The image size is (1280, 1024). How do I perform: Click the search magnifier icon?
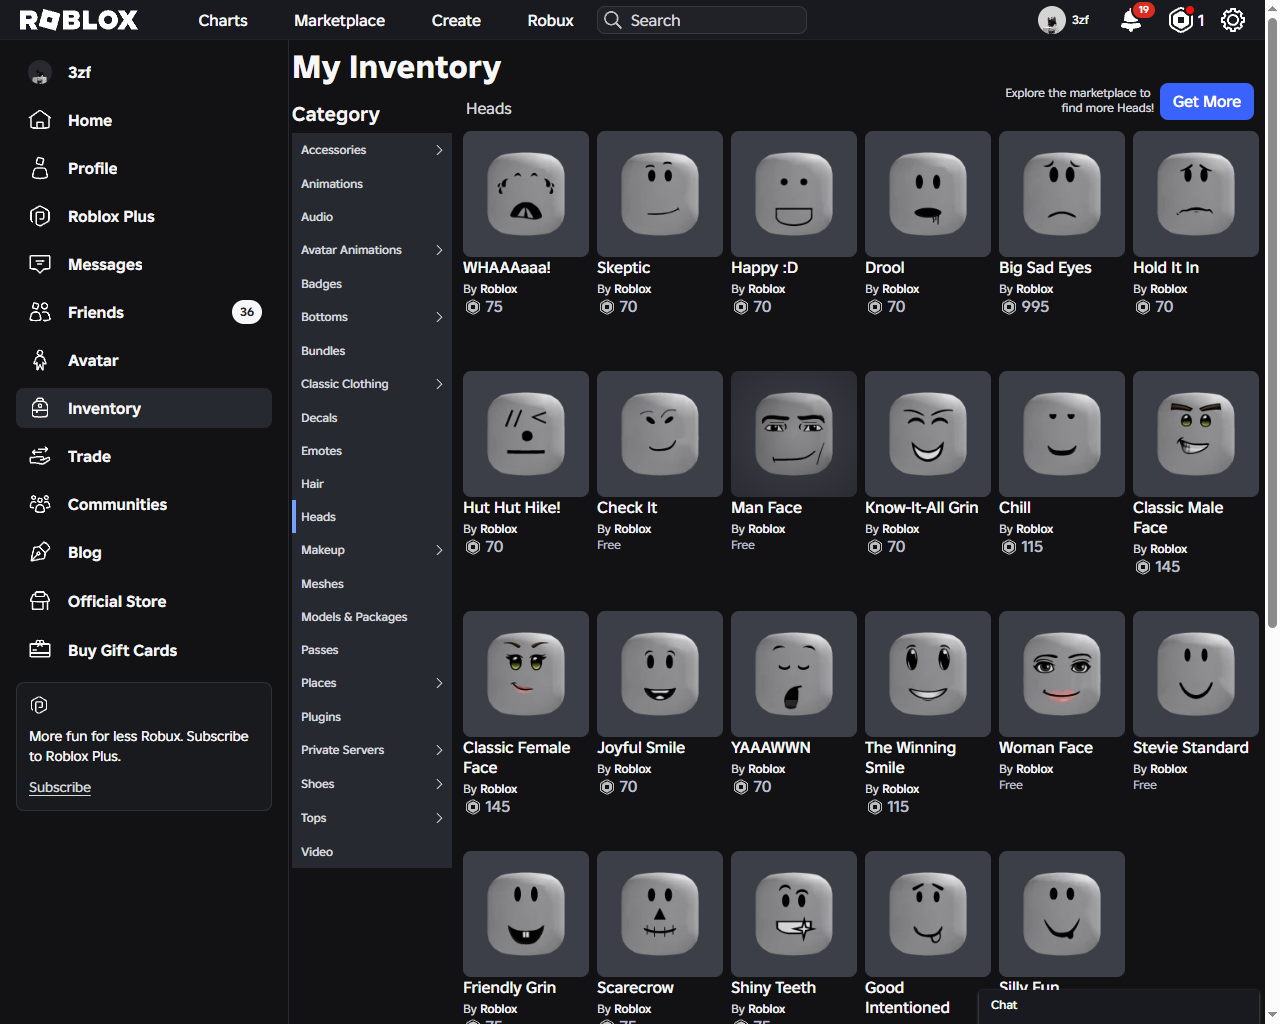[x=613, y=20]
